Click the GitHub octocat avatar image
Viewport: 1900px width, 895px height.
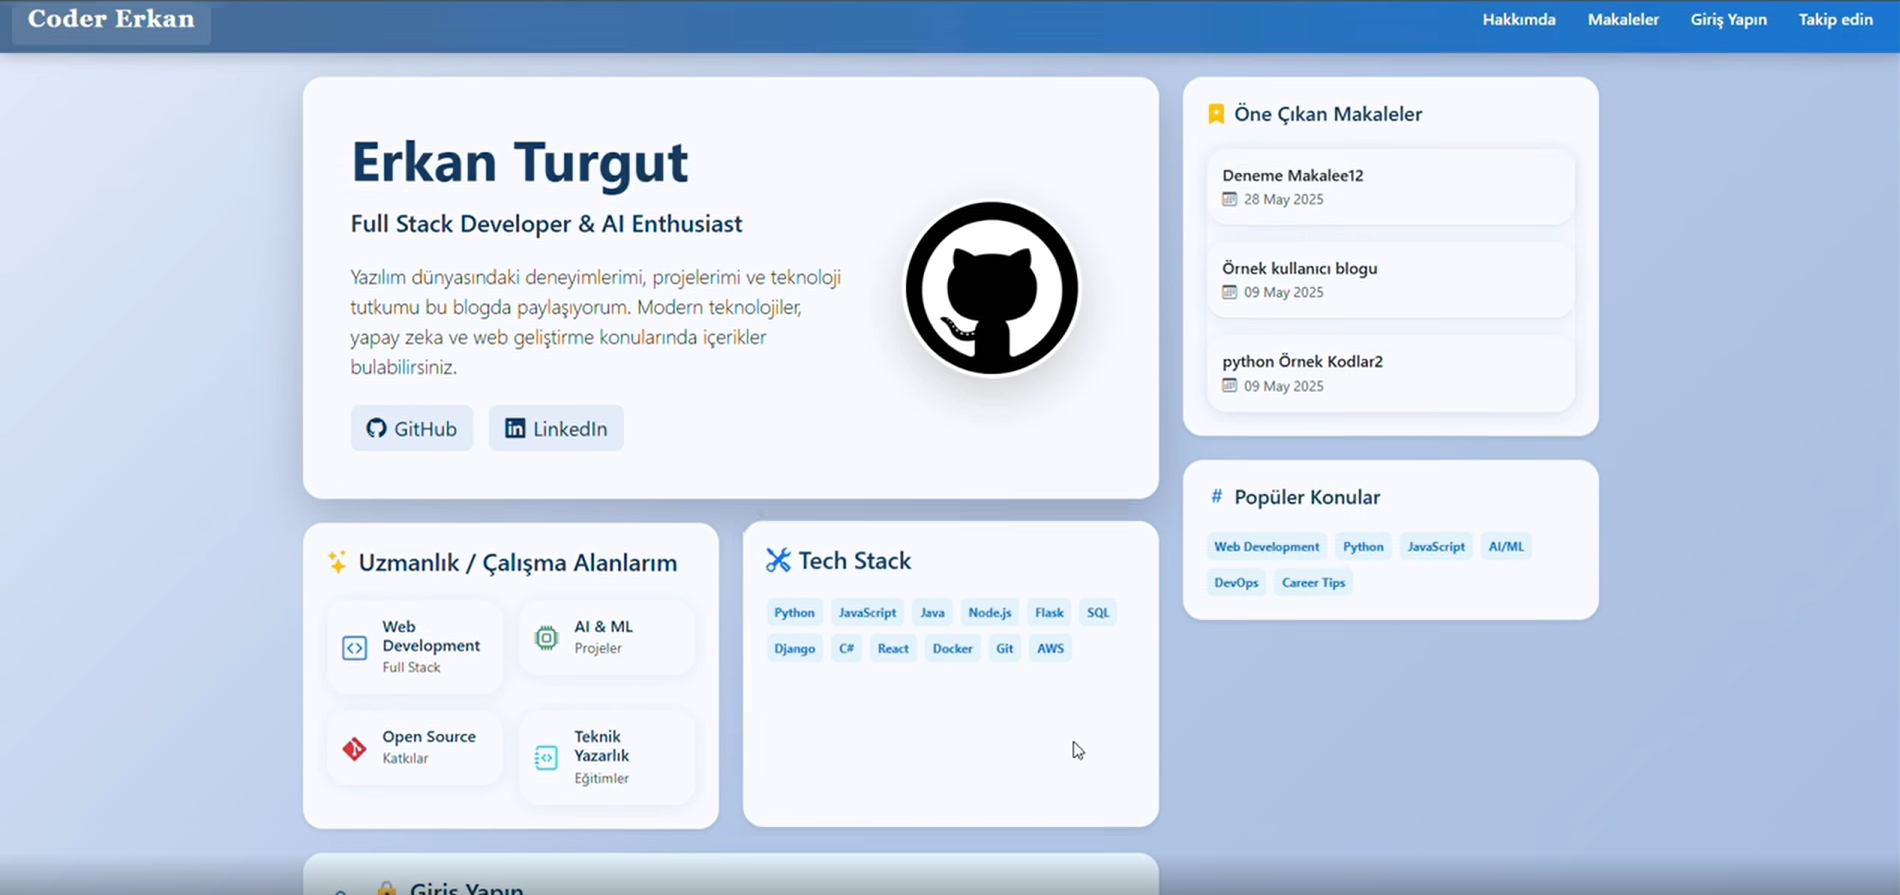[992, 288]
